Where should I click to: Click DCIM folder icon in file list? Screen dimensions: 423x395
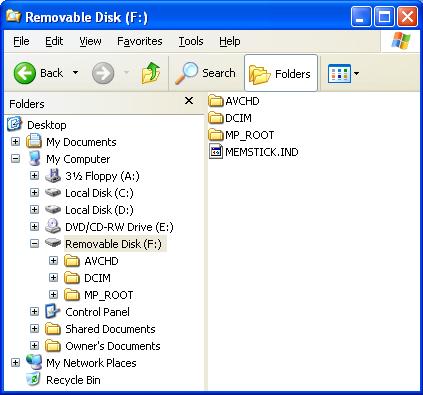(x=216, y=118)
